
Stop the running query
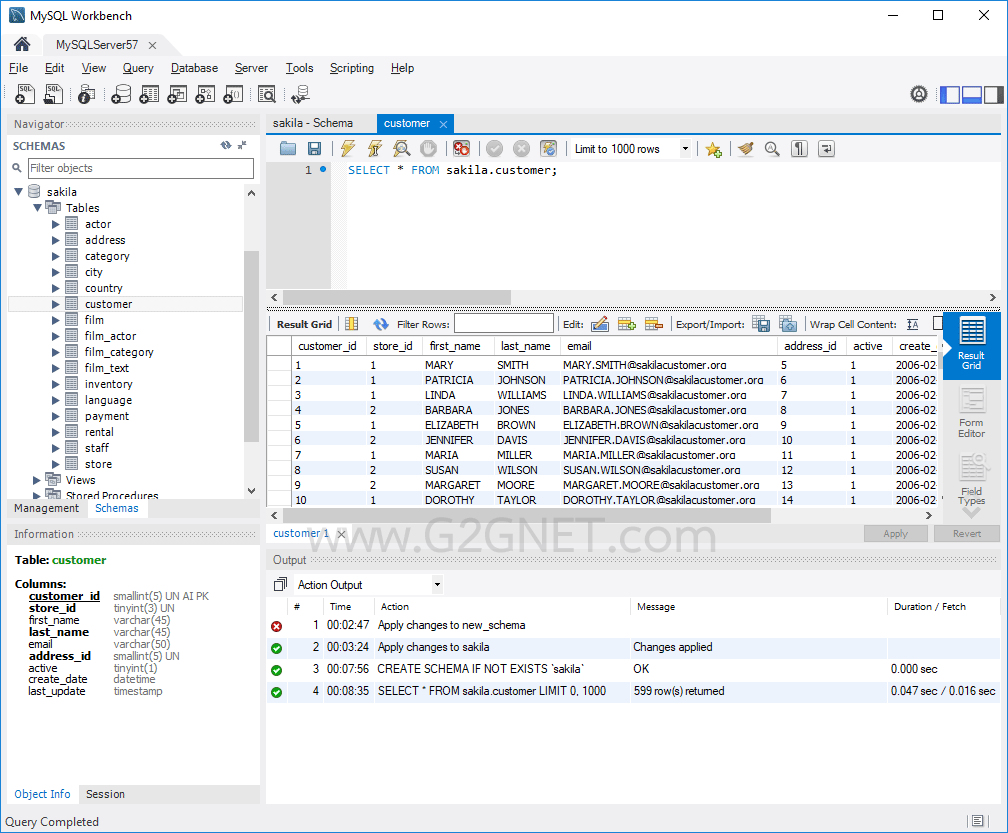(428, 149)
